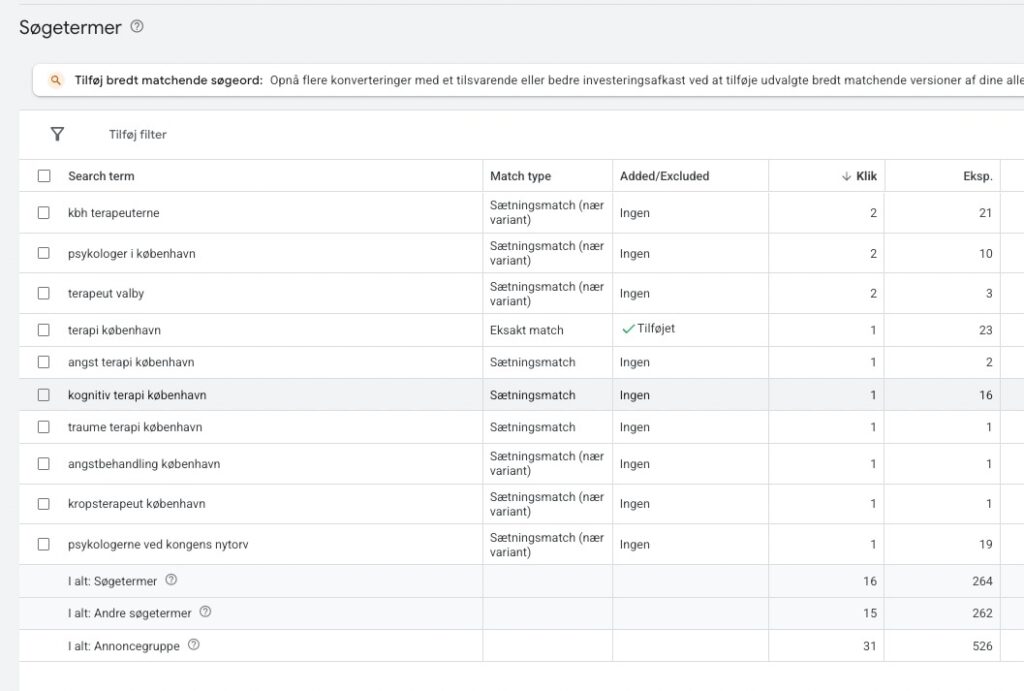Select the angst terapi københavn checkbox
Viewport: 1024px width, 691px height.
tap(44, 362)
